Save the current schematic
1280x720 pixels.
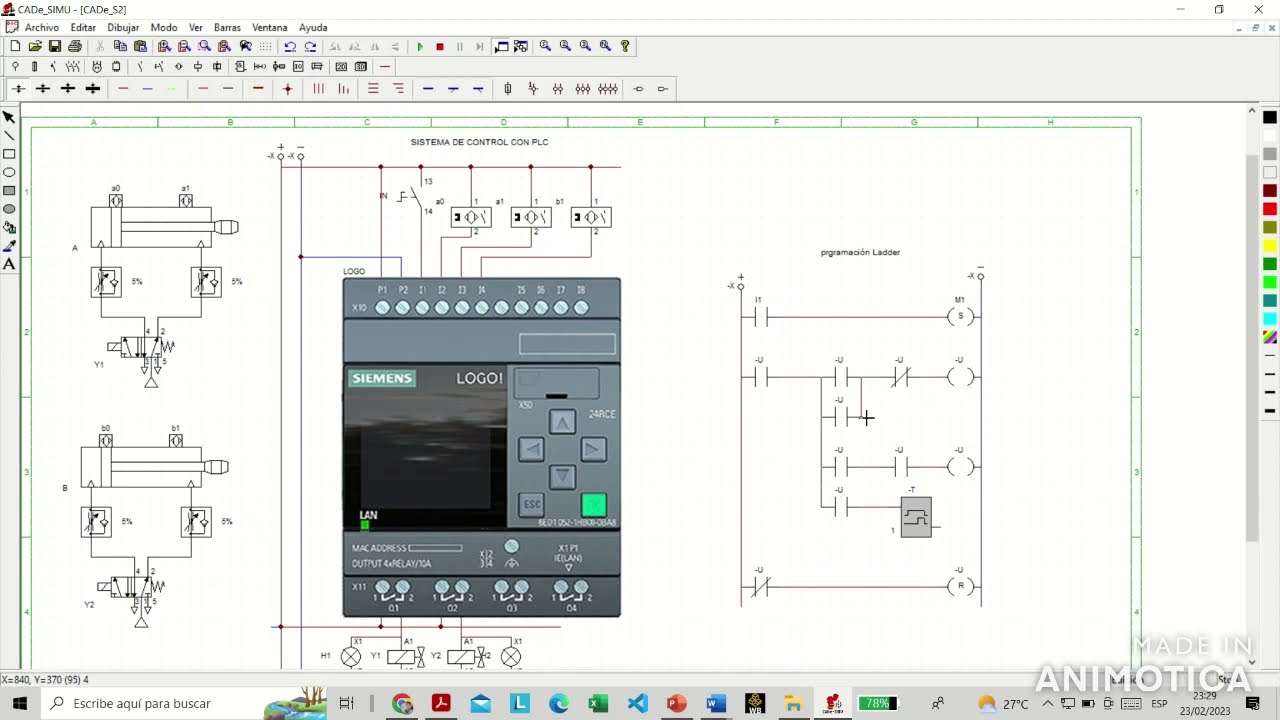(55, 46)
